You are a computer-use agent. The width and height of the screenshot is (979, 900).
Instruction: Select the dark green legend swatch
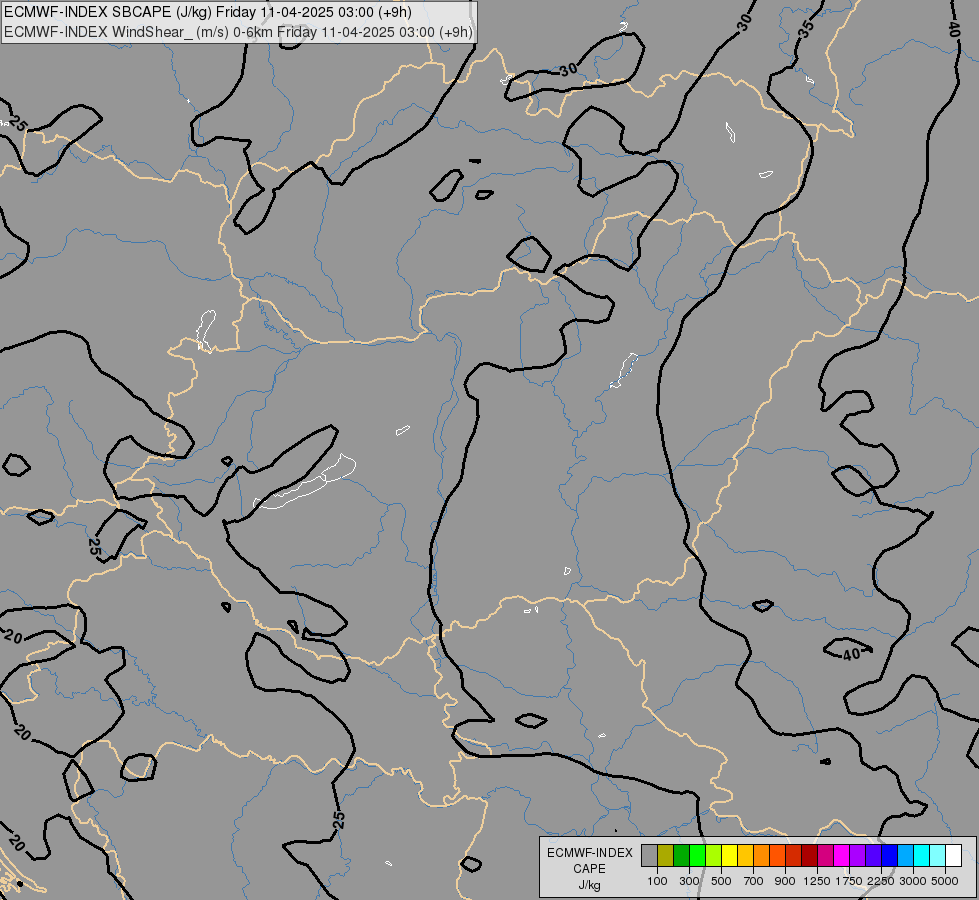click(681, 855)
